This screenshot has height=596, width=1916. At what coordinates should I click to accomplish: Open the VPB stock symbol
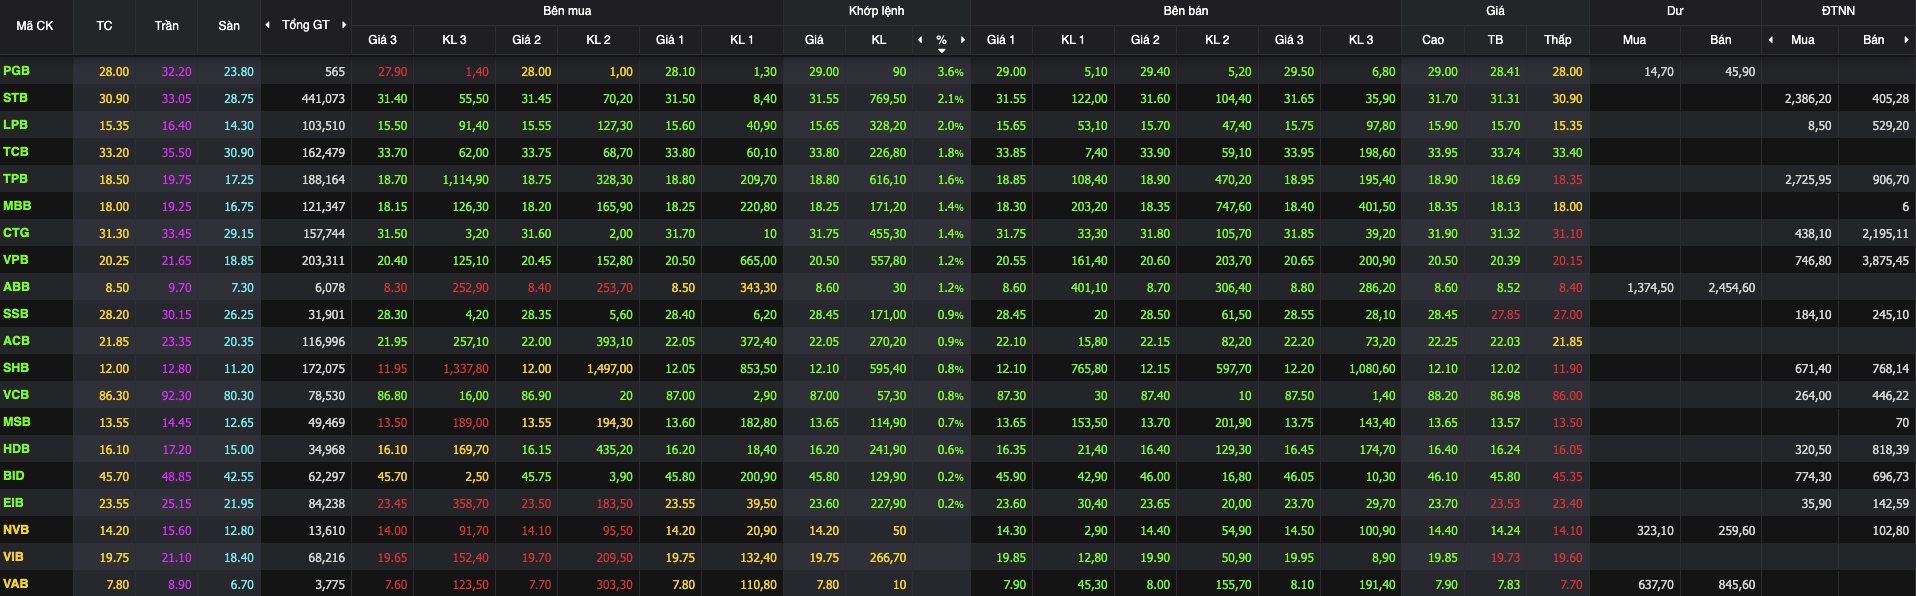click(x=16, y=260)
